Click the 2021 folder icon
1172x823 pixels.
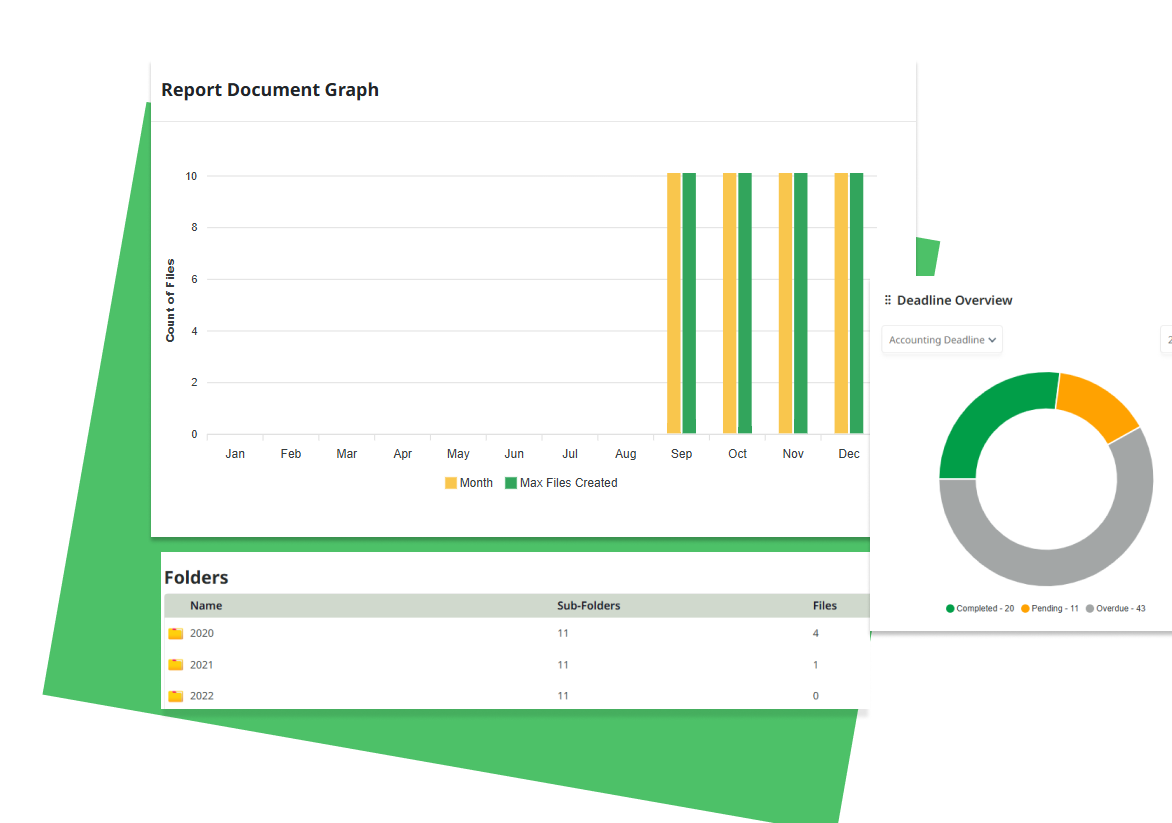[176, 665]
